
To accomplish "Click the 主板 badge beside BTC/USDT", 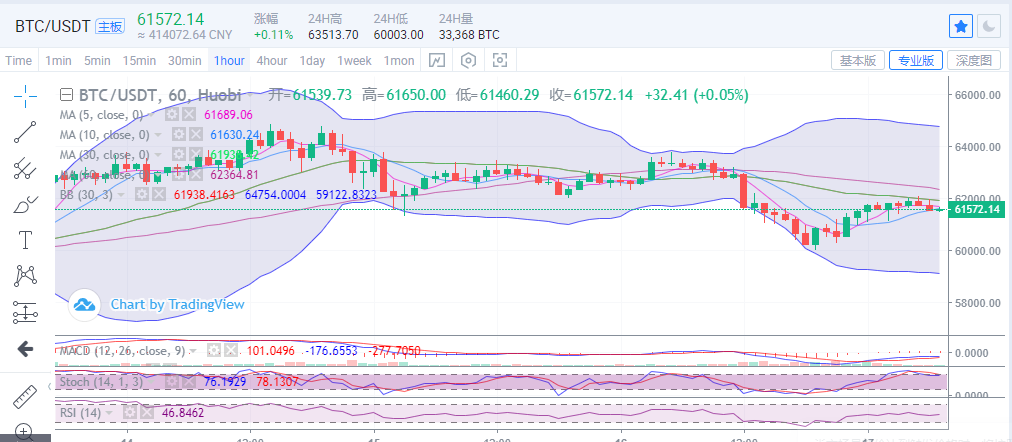I will [x=110, y=26].
